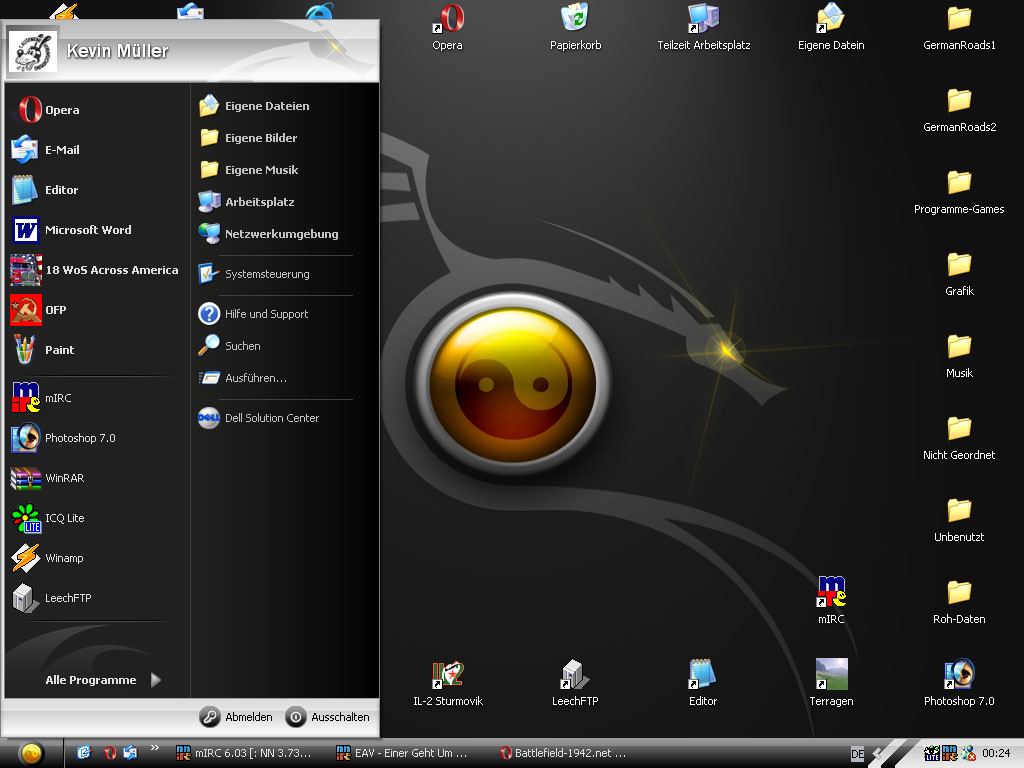Open Eigene Dateien in the Start menu
This screenshot has height=768, width=1024.
pos(255,106)
